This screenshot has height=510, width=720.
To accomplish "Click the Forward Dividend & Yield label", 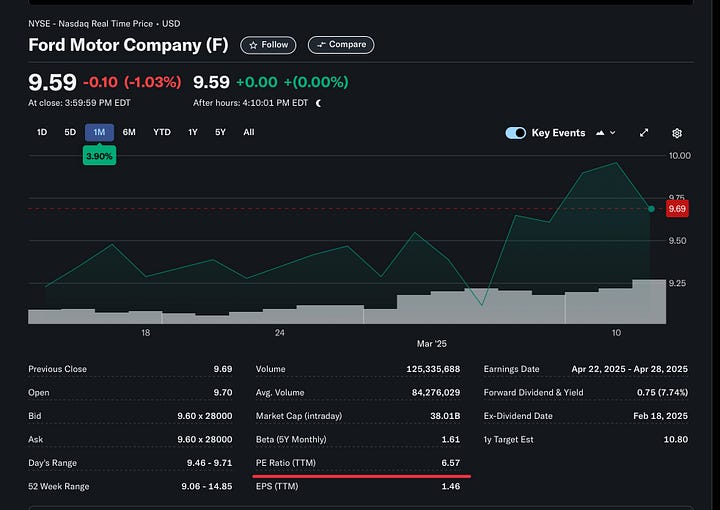I will (534, 392).
